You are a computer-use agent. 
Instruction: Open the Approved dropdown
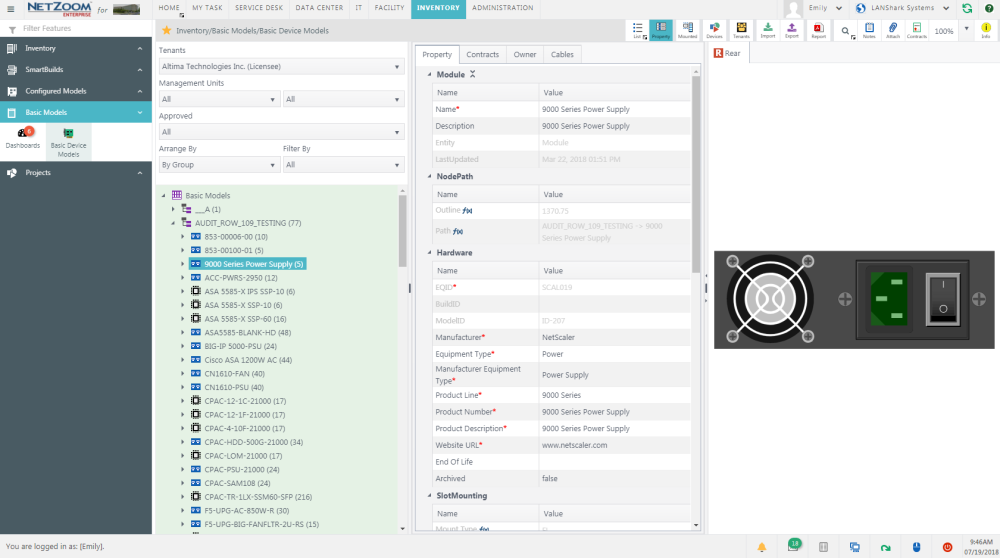coord(281,132)
